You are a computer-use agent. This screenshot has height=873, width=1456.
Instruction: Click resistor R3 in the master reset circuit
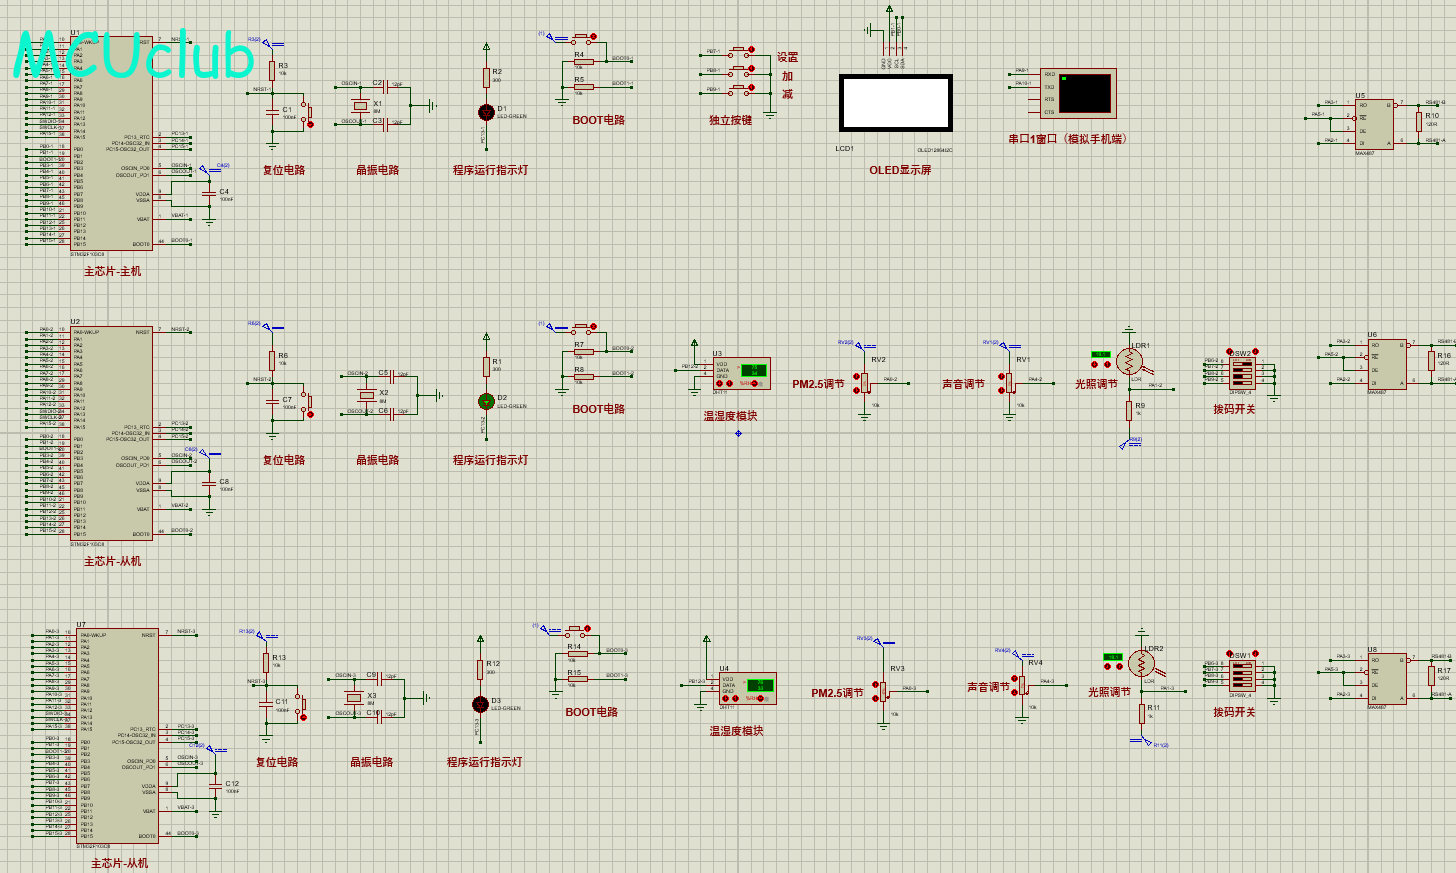pos(271,71)
